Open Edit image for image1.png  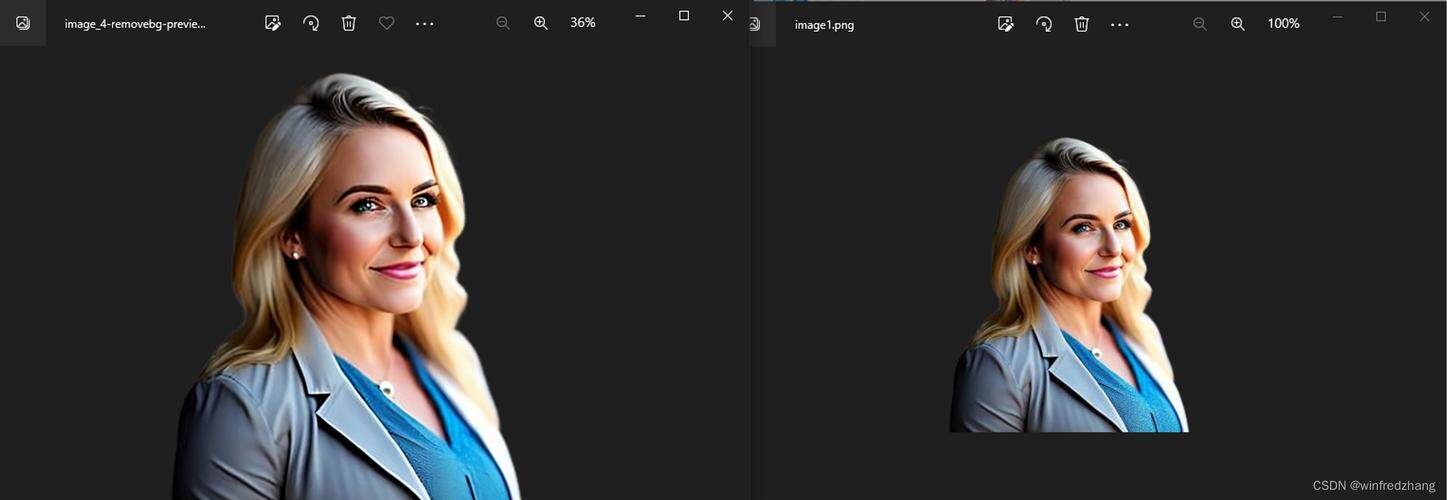(1006, 24)
